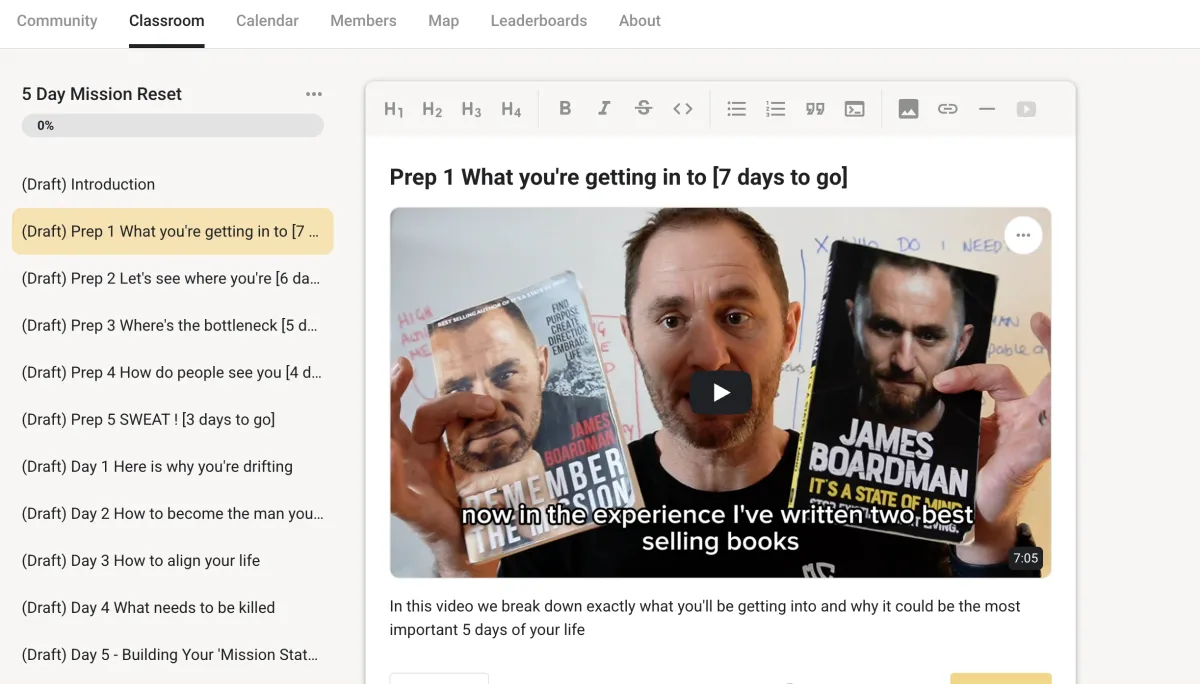Toggle italic text formatting
This screenshot has height=684, width=1200.
pos(604,109)
